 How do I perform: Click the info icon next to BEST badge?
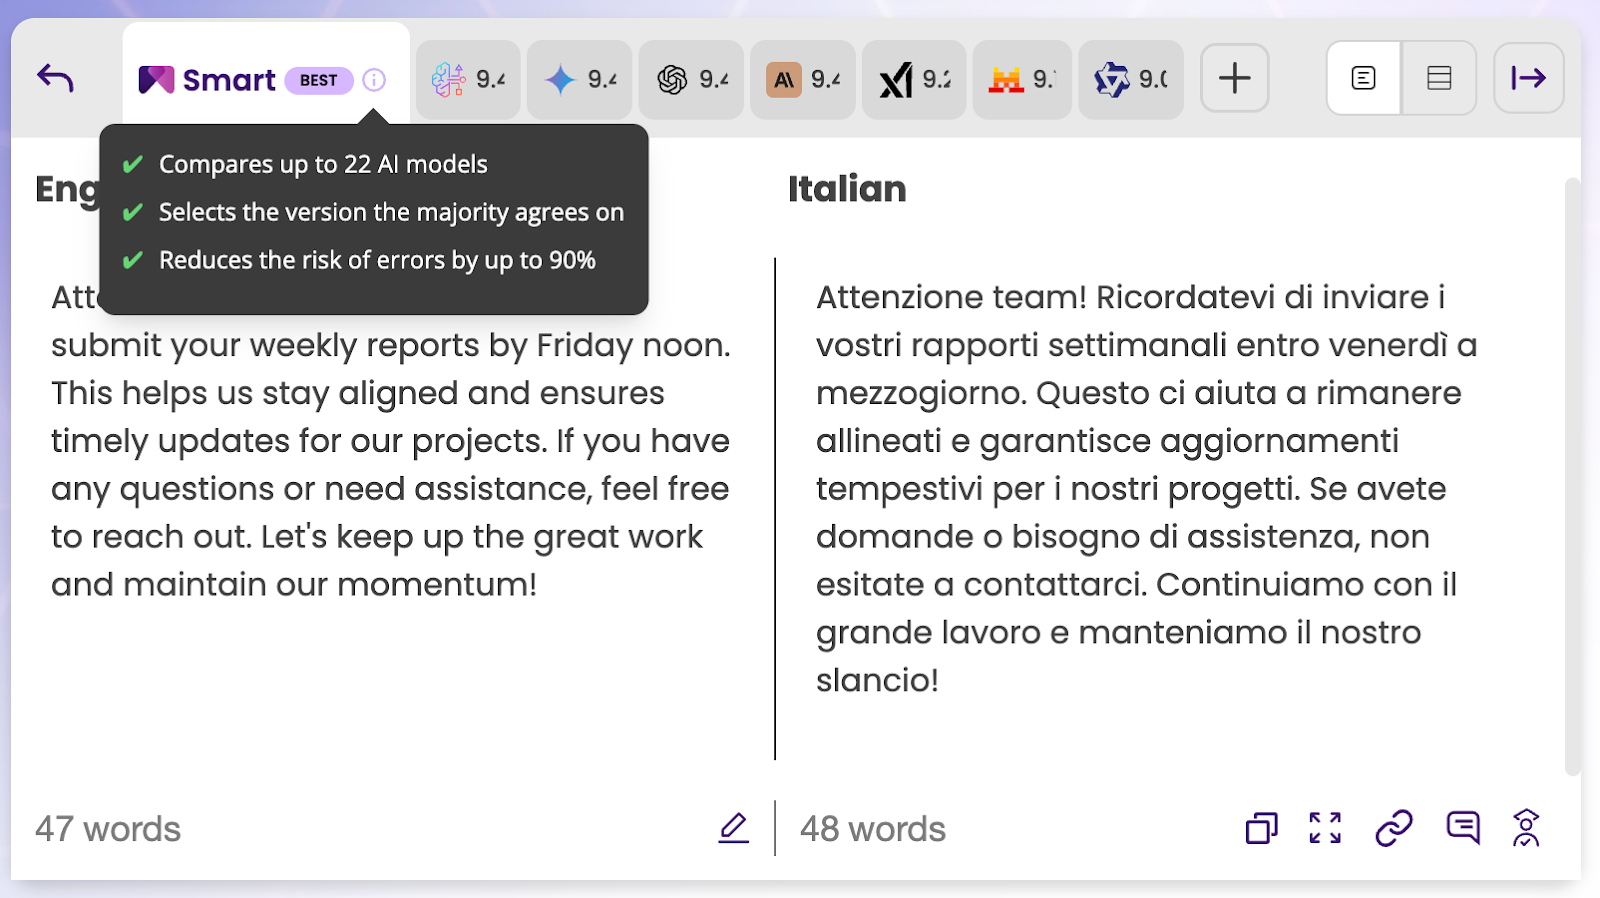tap(374, 80)
